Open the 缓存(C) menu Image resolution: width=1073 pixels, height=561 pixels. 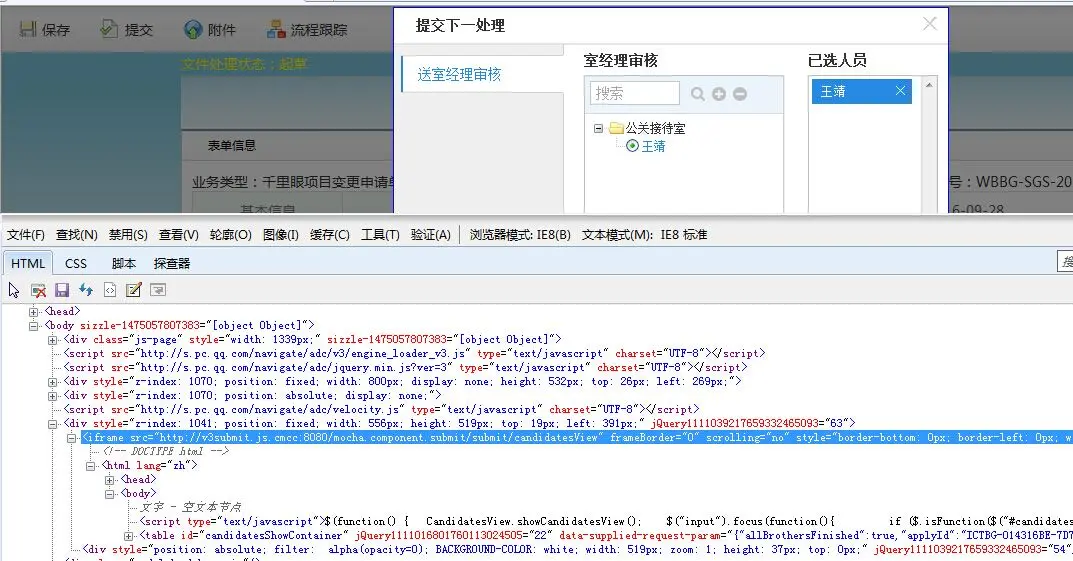330,235
